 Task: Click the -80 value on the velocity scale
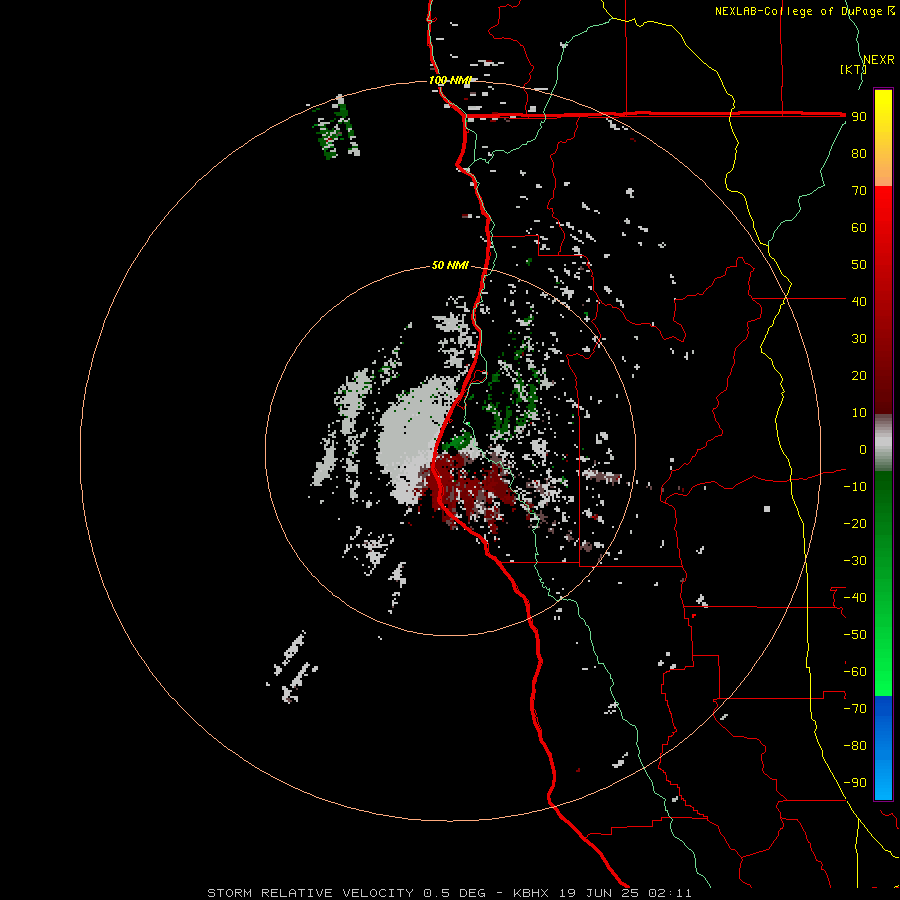tap(855, 746)
